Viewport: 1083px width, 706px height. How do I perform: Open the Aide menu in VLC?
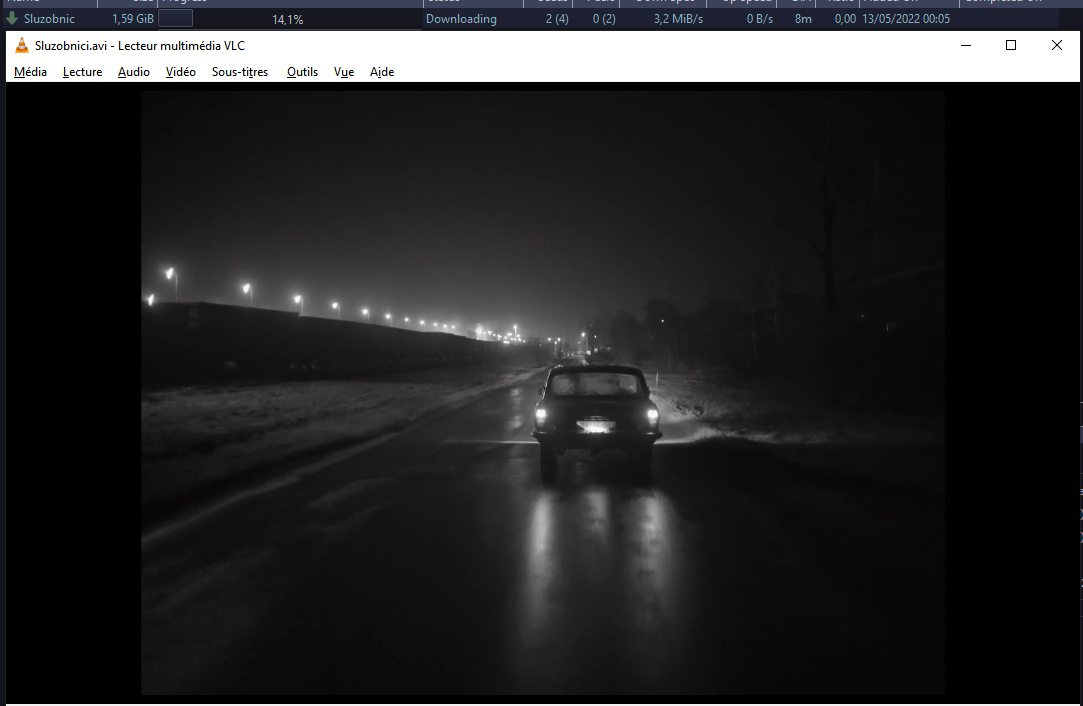[x=381, y=72]
